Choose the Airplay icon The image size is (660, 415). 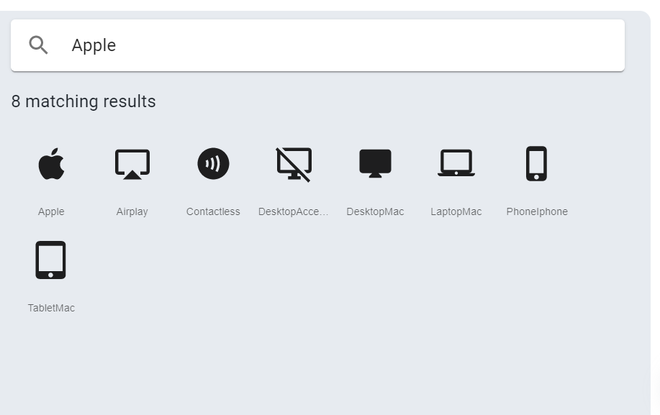click(x=132, y=164)
